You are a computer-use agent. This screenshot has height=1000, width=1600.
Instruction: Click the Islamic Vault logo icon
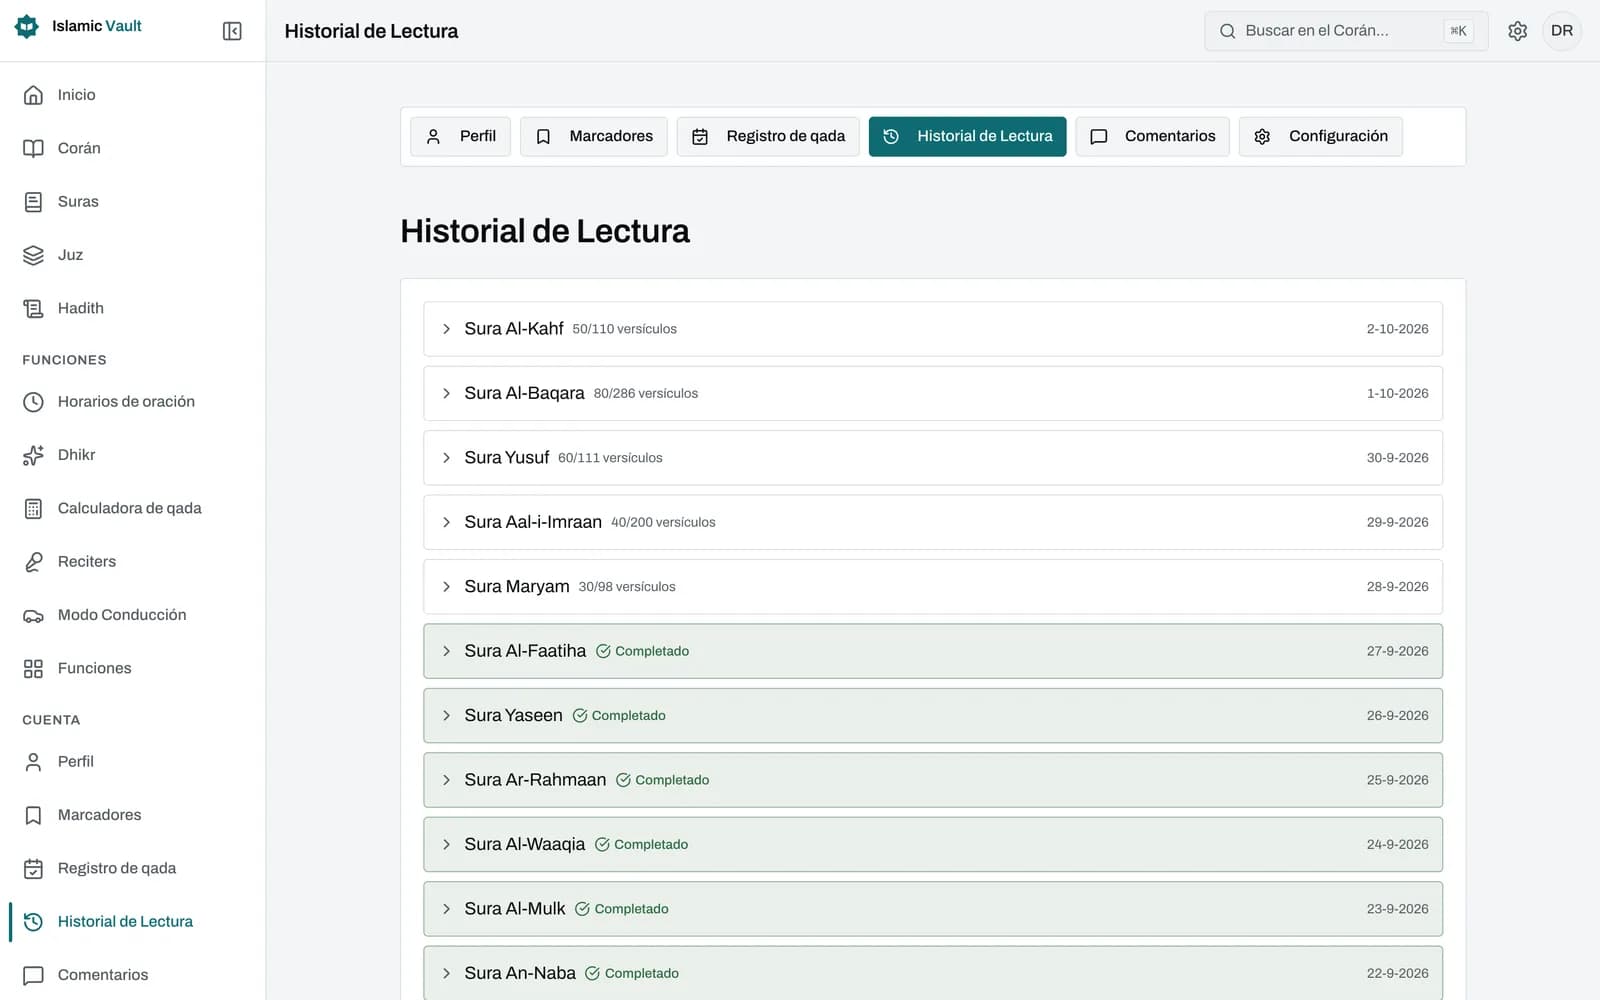click(27, 26)
